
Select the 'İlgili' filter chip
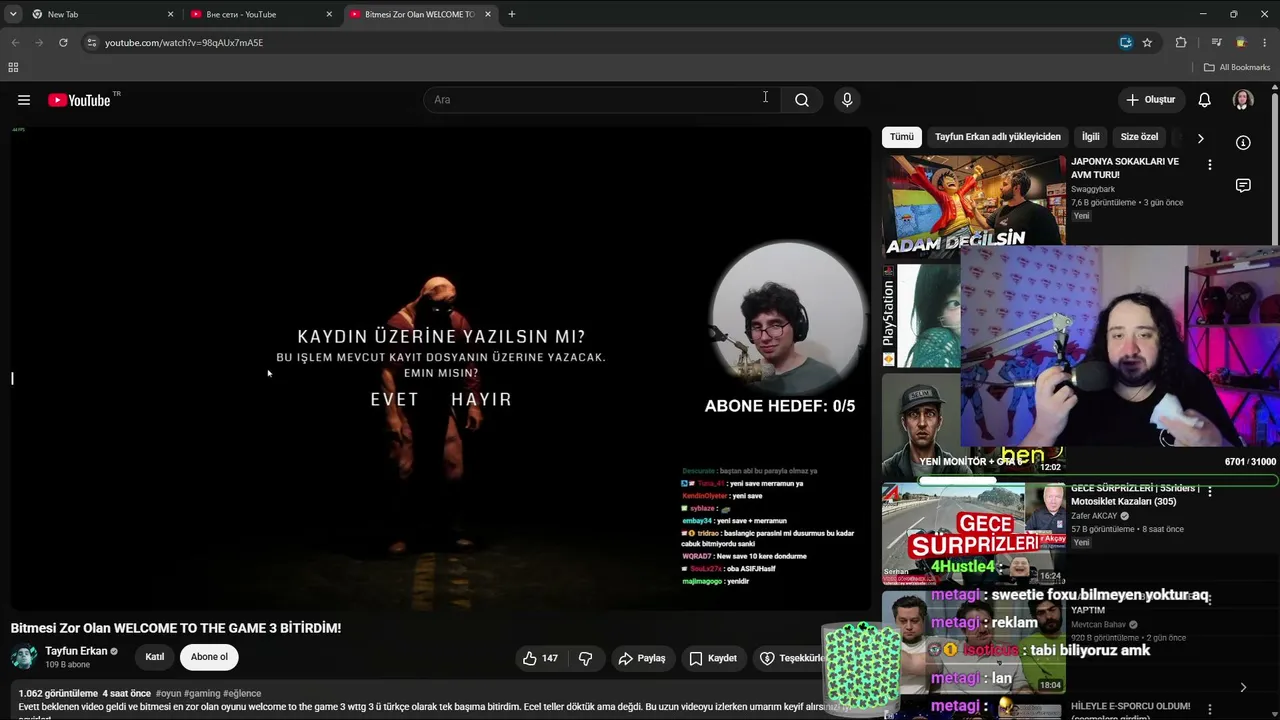pyautogui.click(x=1090, y=137)
